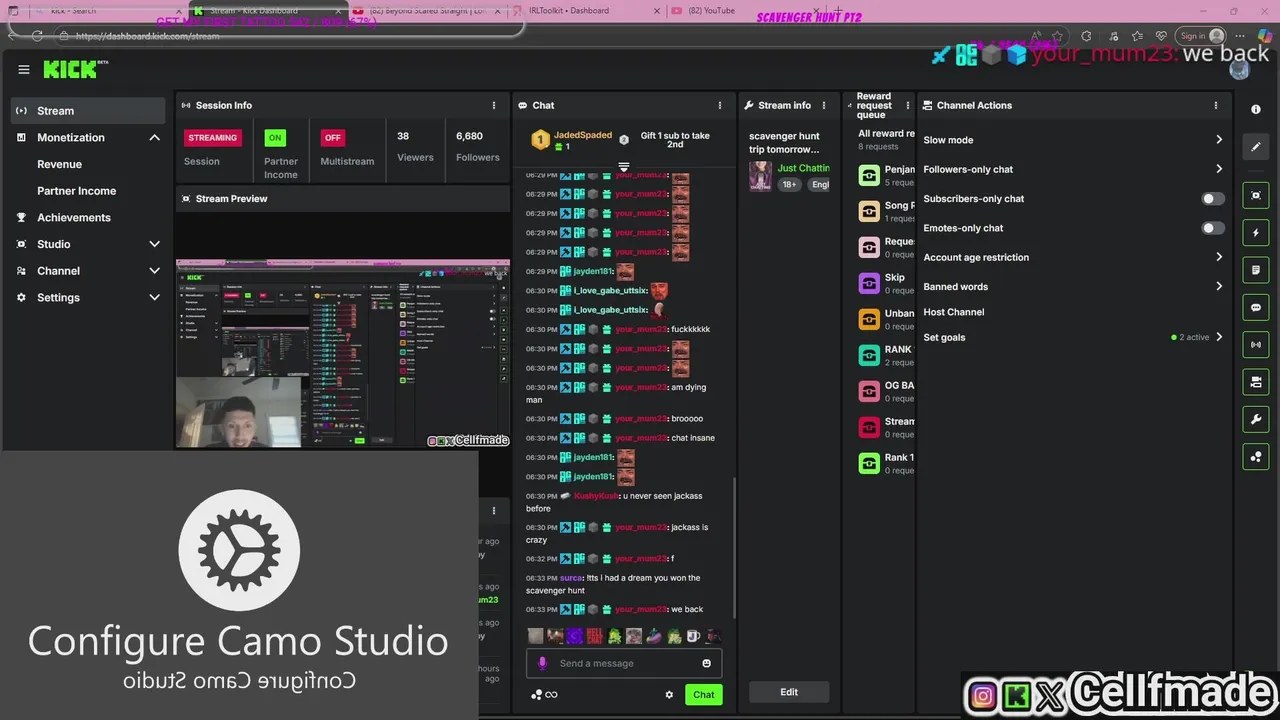Click the browser address bar URL

tap(147, 36)
